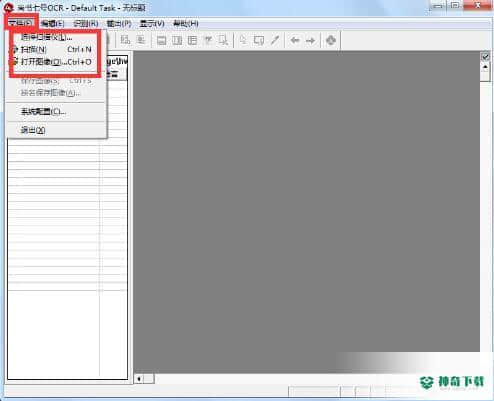Click the 尚书七号OCR app icon in title bar
This screenshot has height=401, width=494.
coord(8,7)
